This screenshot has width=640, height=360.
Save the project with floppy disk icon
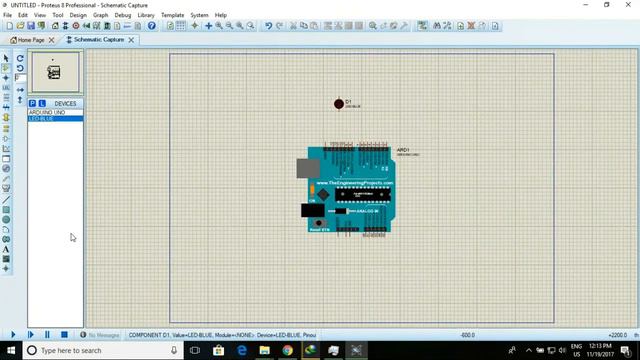click(31, 26)
